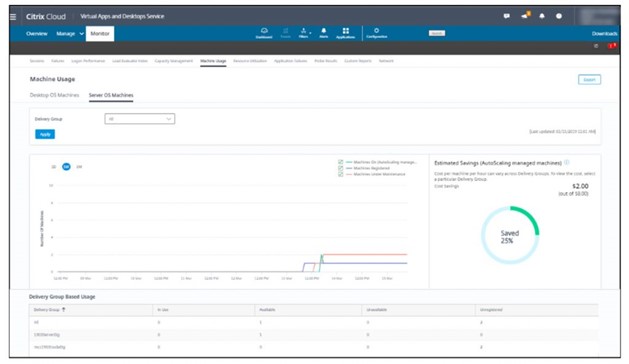Toggle Machines Registered legend checkbox
This screenshot has height=364, width=629.
340,168
